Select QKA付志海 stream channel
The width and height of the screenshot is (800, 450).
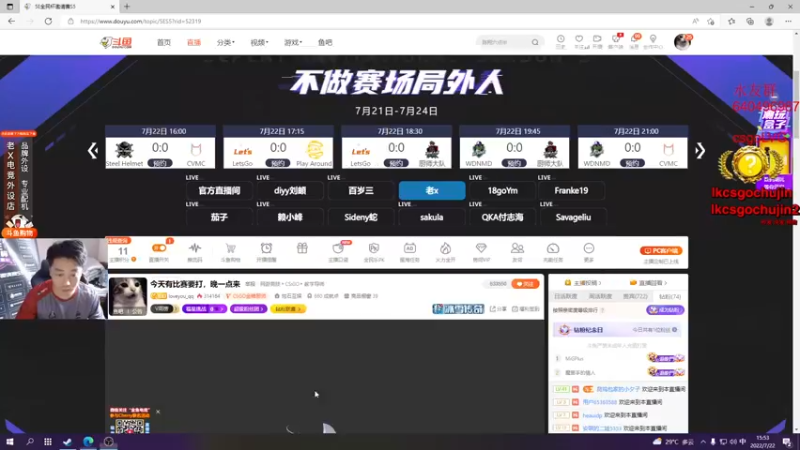coord(503,217)
